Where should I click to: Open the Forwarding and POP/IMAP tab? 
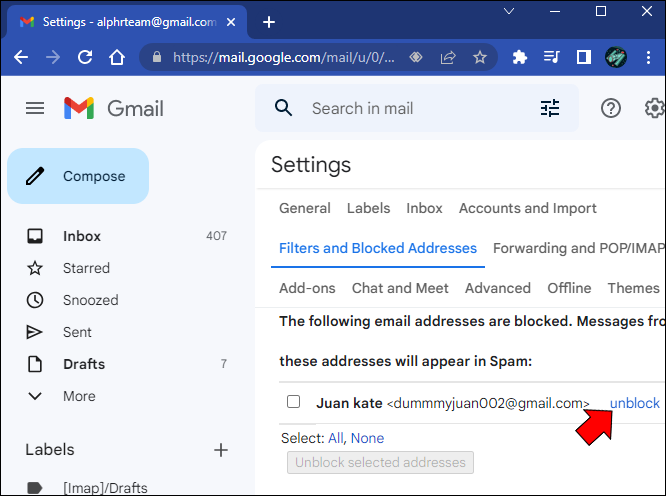point(579,248)
